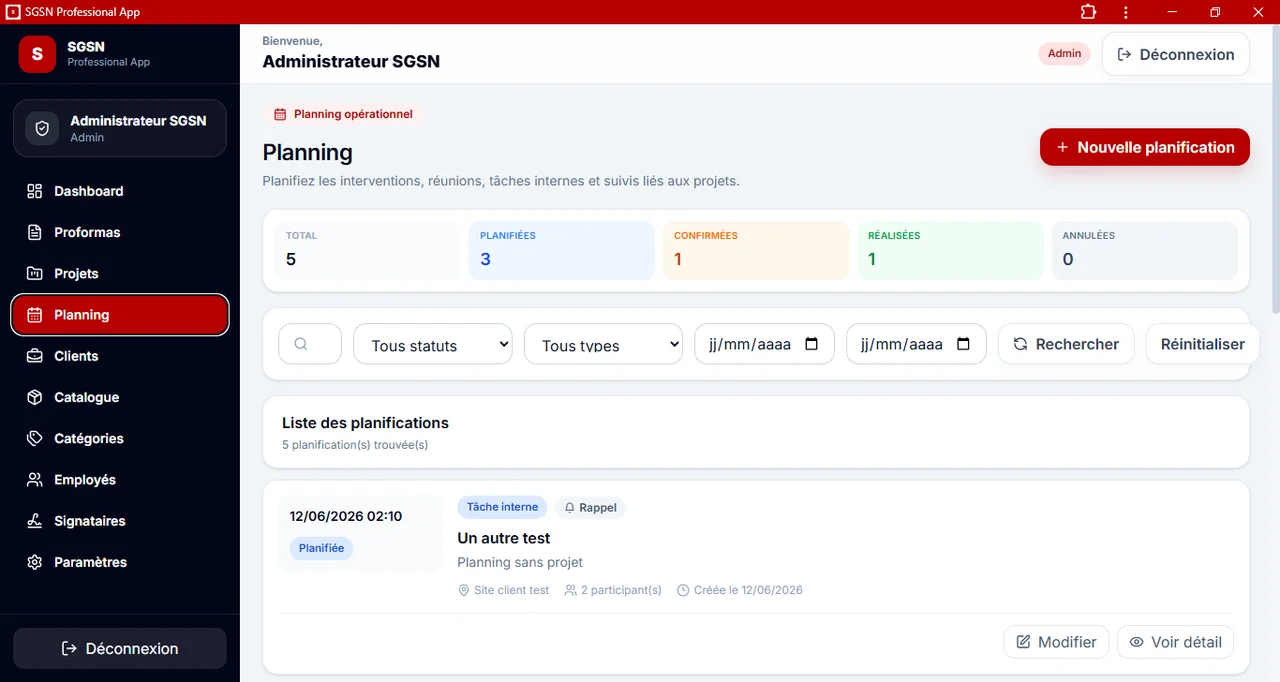This screenshot has height=682, width=1280.
Task: Click the second jj/mm/aaaa date field
Action: pyautogui.click(x=916, y=344)
